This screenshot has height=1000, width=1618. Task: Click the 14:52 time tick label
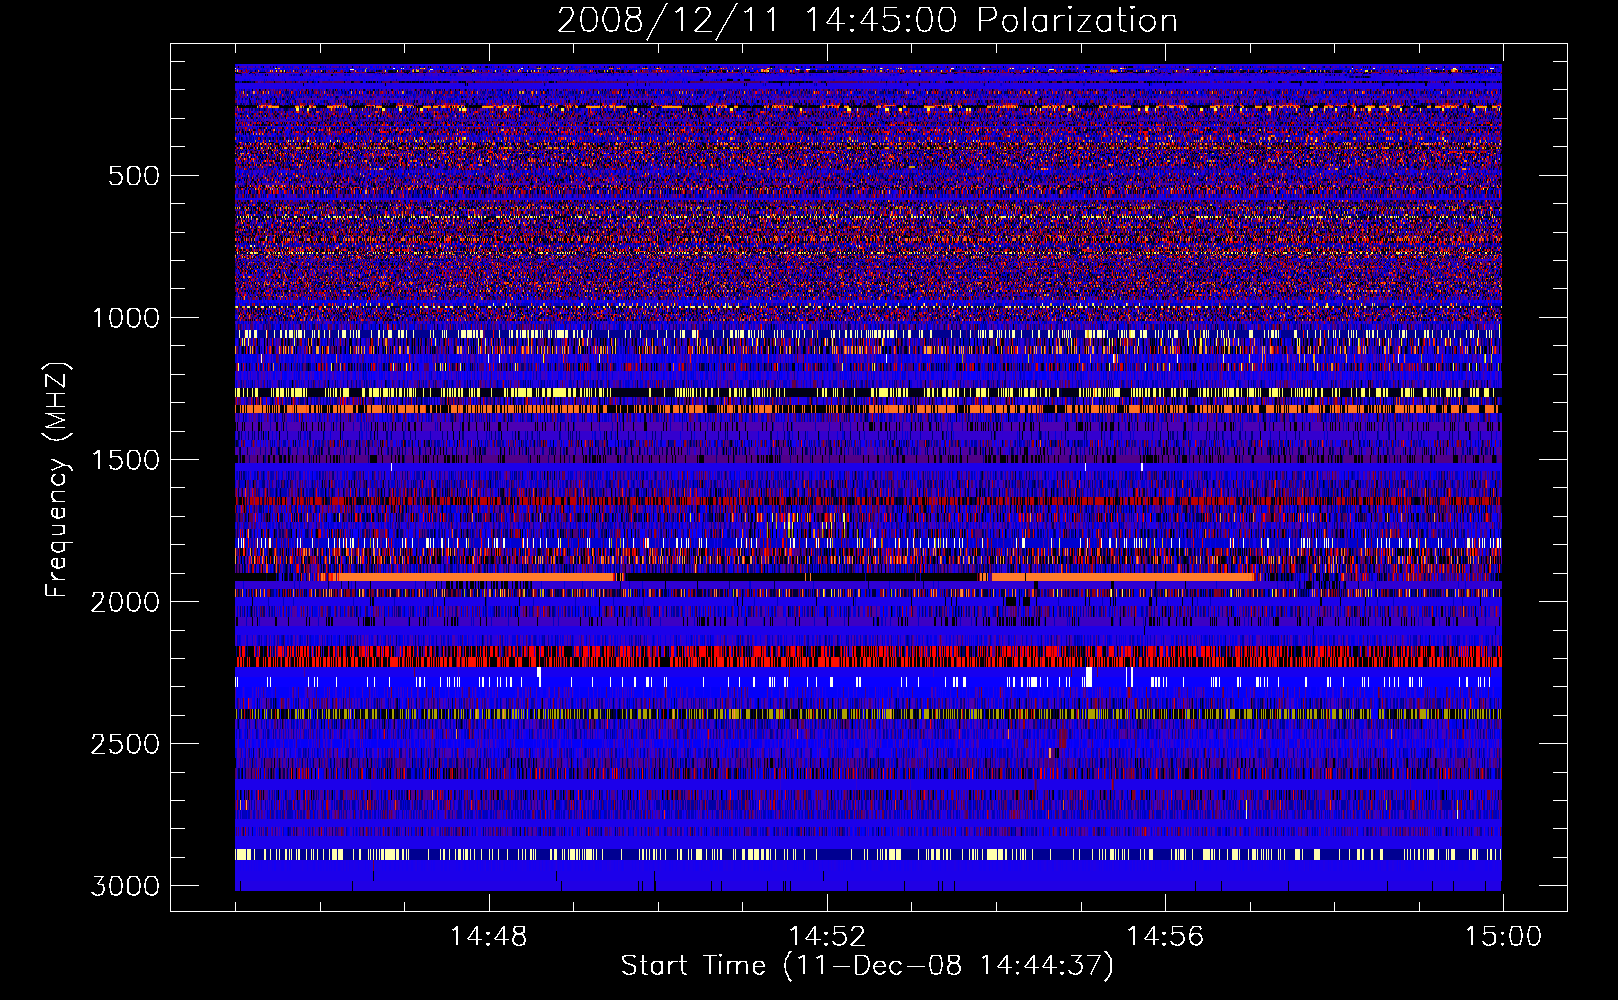point(827,937)
